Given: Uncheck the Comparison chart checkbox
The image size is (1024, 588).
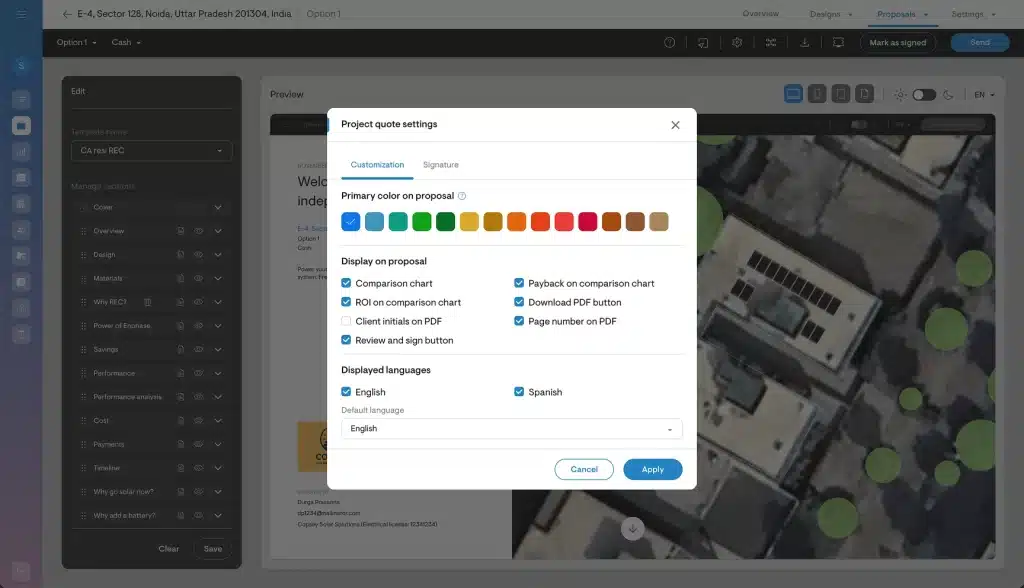Looking at the screenshot, I should [x=346, y=284].
